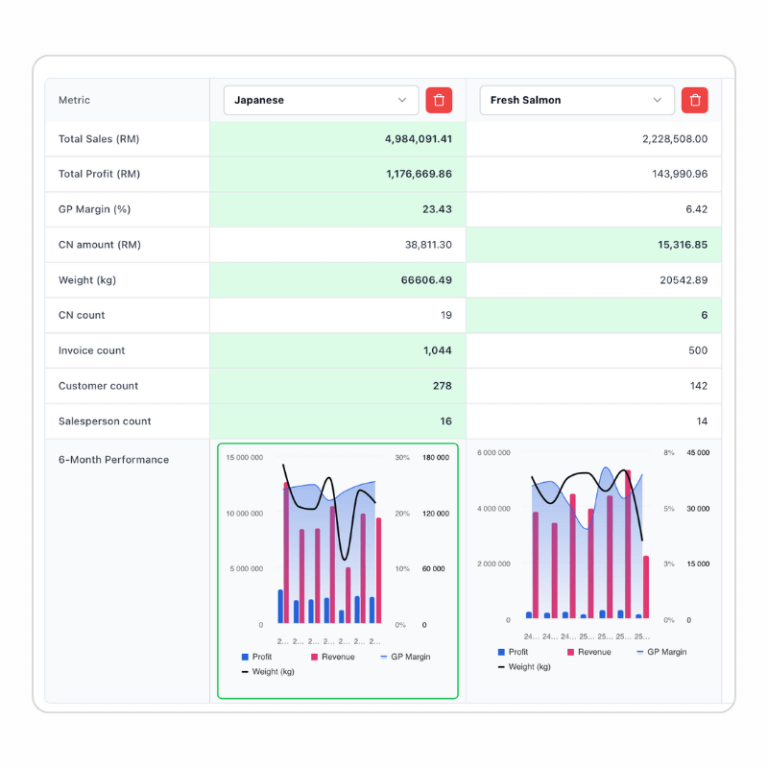Click the 6-Month Performance row label
This screenshot has width=768, height=768.
(x=114, y=460)
